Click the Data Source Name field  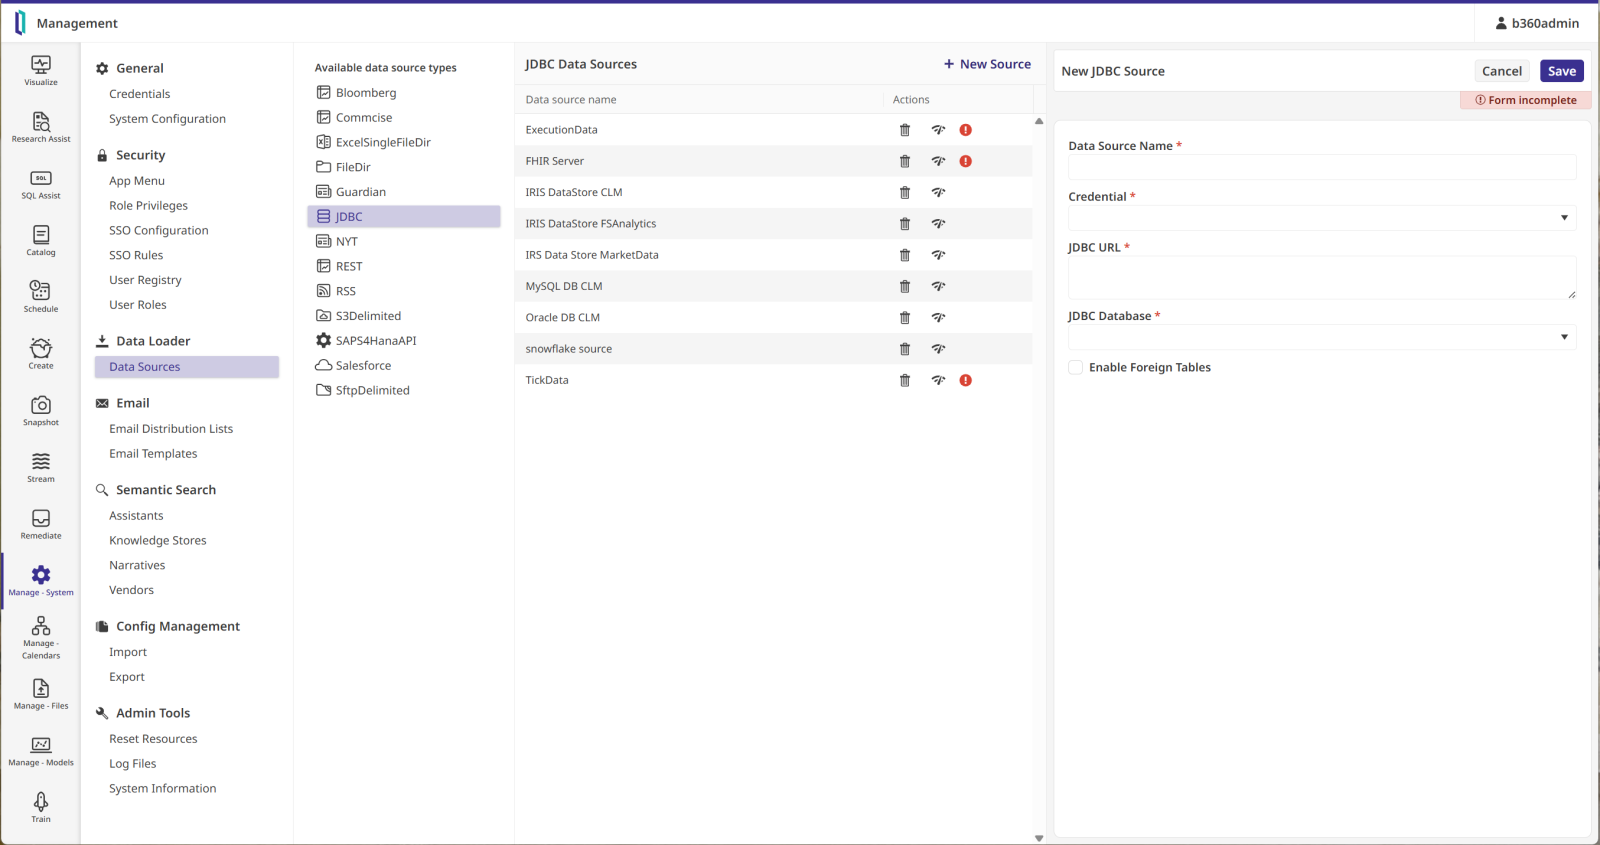1321,167
